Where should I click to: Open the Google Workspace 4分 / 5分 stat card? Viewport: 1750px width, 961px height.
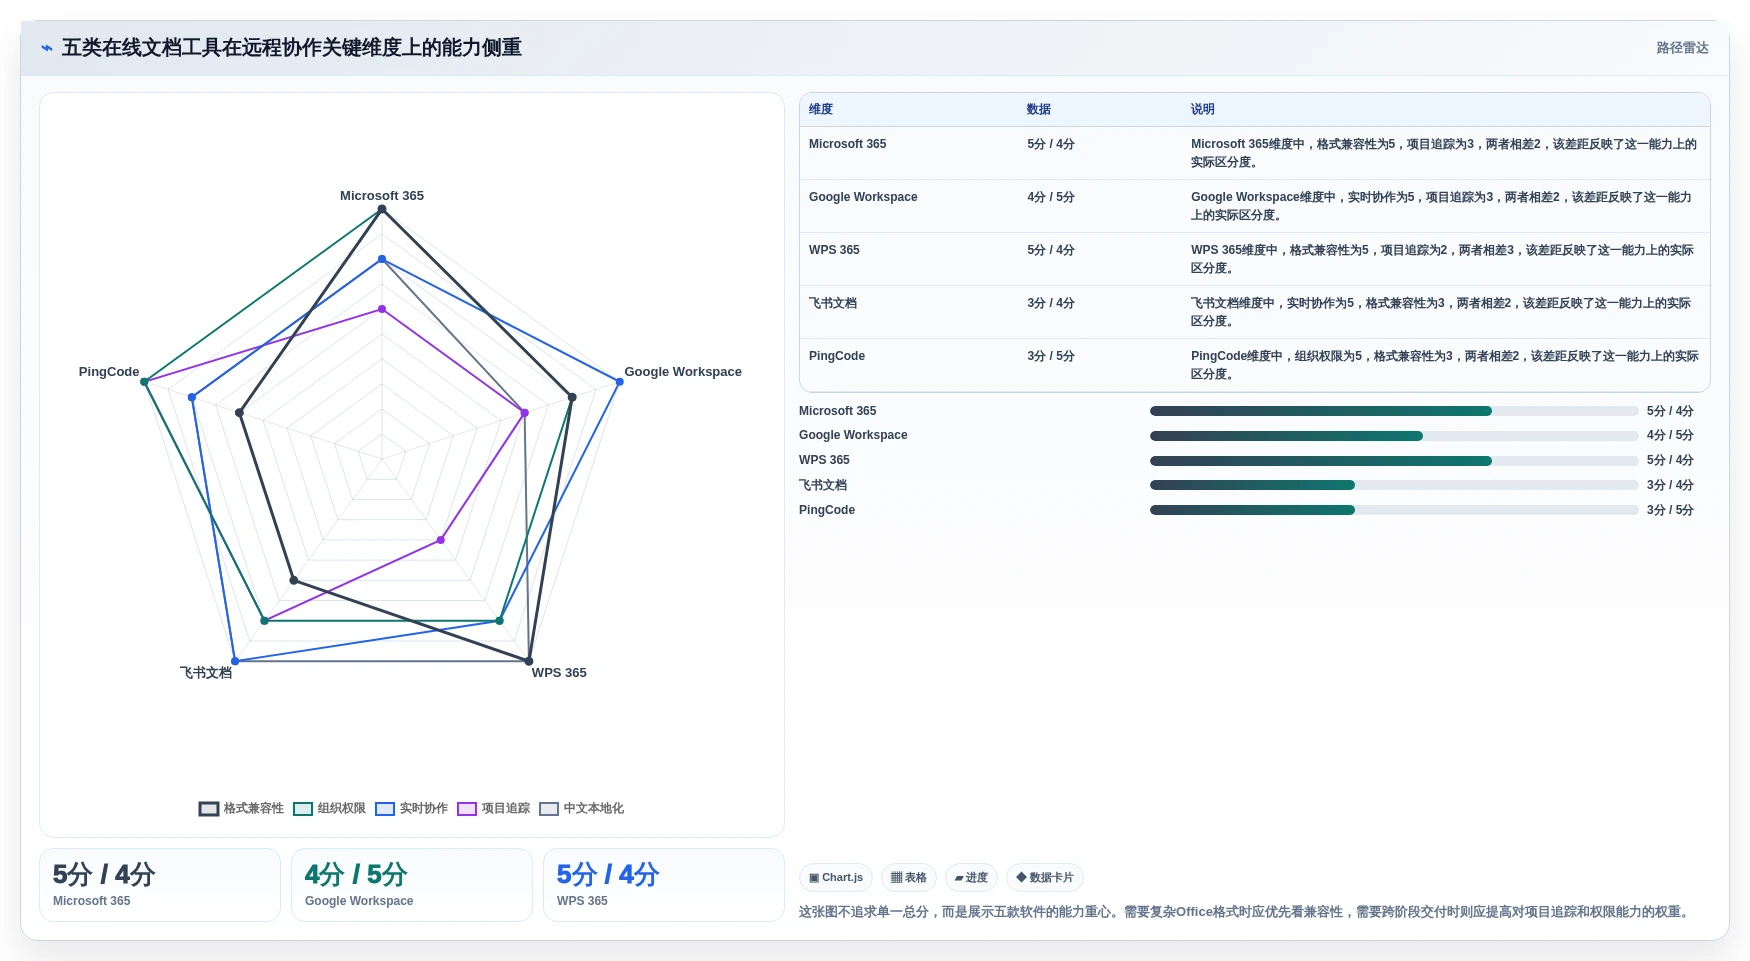[412, 885]
